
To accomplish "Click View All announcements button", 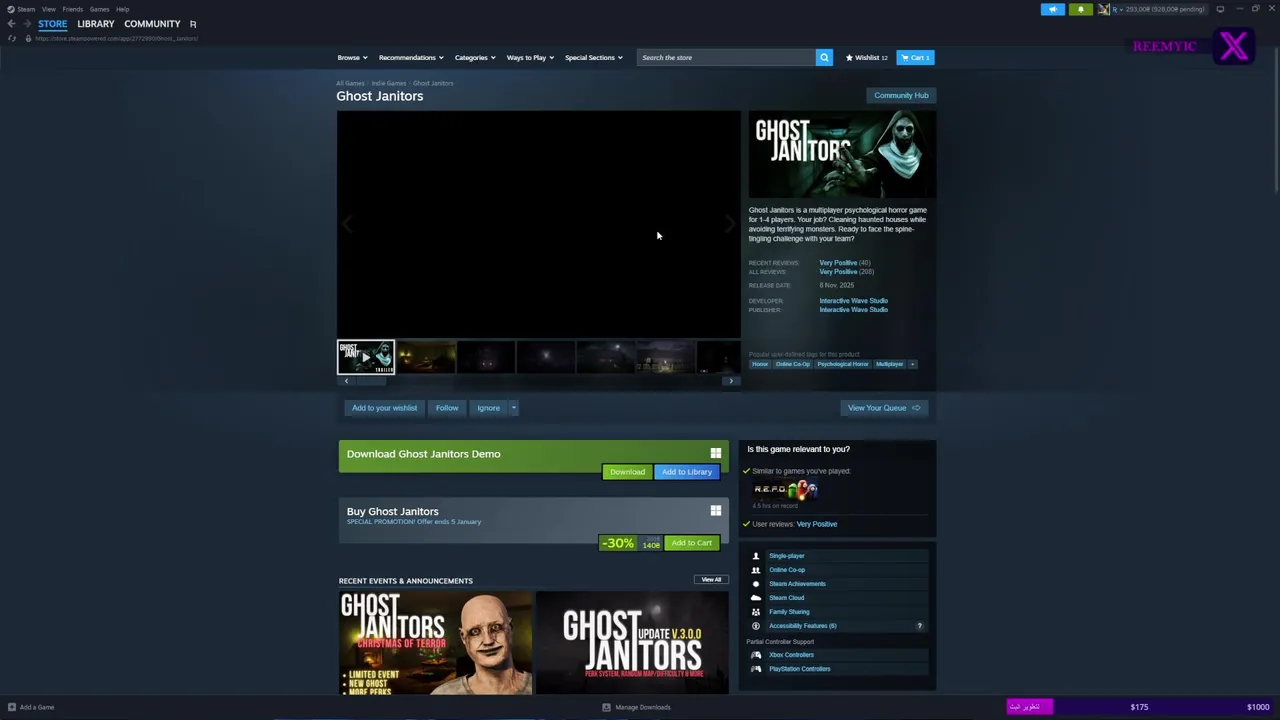I will click(x=711, y=580).
